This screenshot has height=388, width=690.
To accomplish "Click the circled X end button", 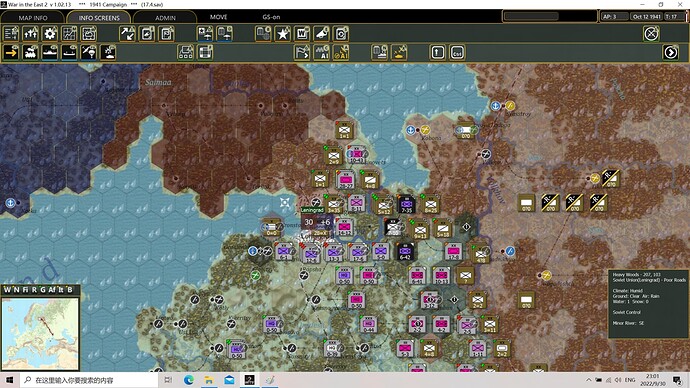I will tap(651, 33).
